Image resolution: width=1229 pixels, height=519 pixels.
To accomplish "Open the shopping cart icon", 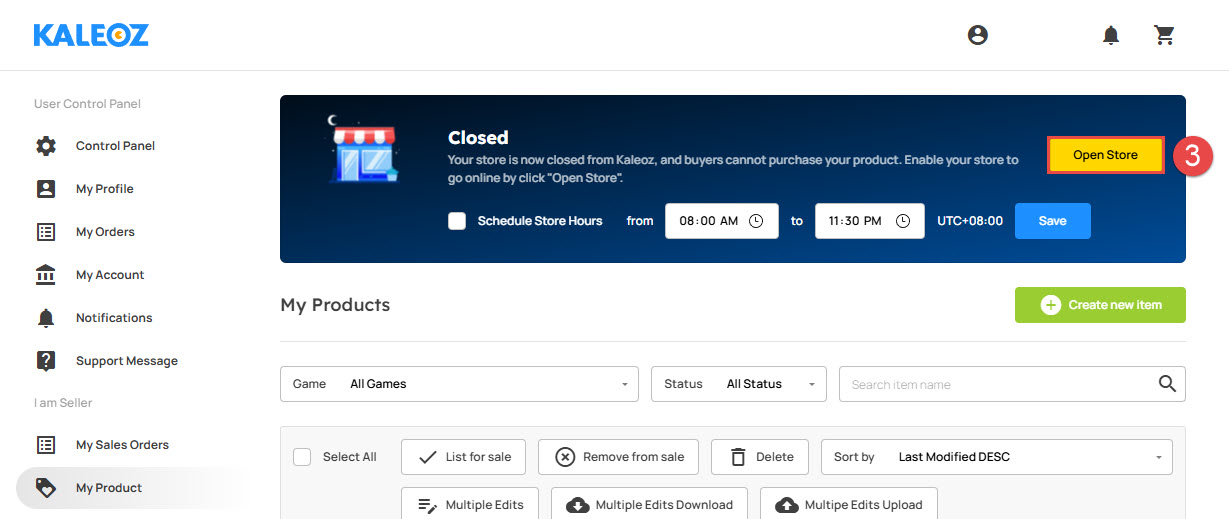I will [x=1164, y=35].
